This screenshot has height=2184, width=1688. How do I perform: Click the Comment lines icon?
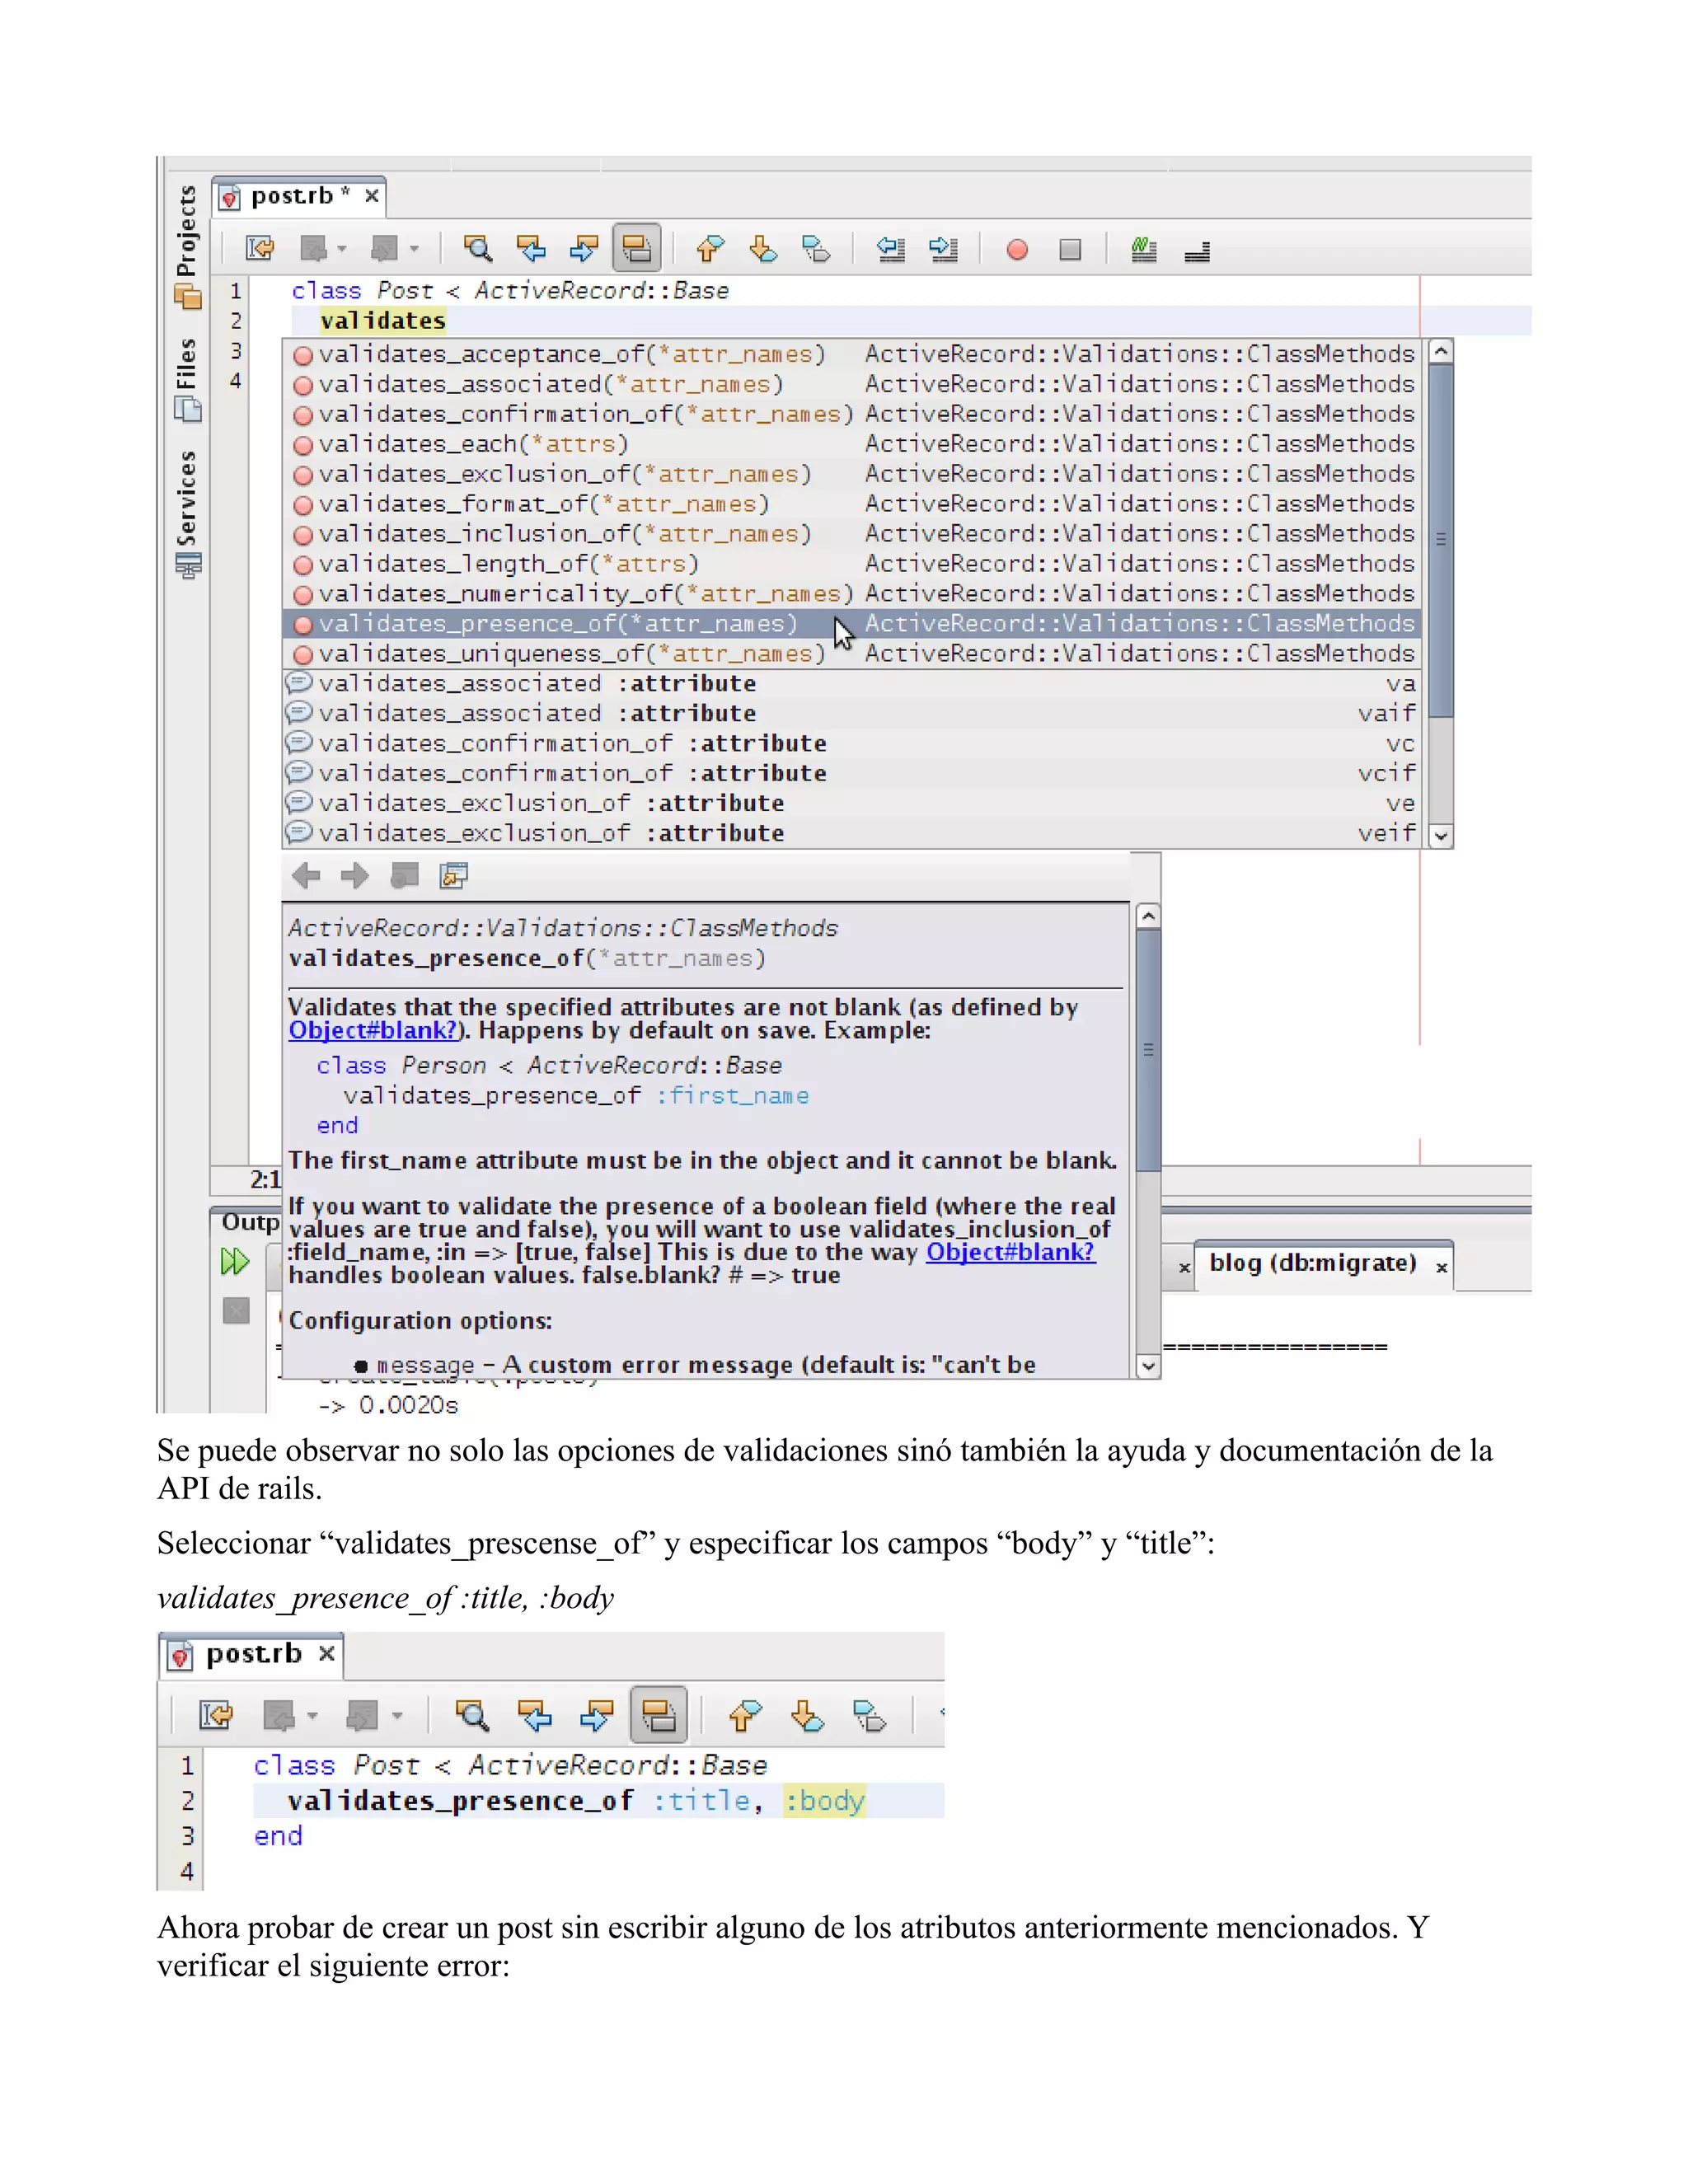1144,249
